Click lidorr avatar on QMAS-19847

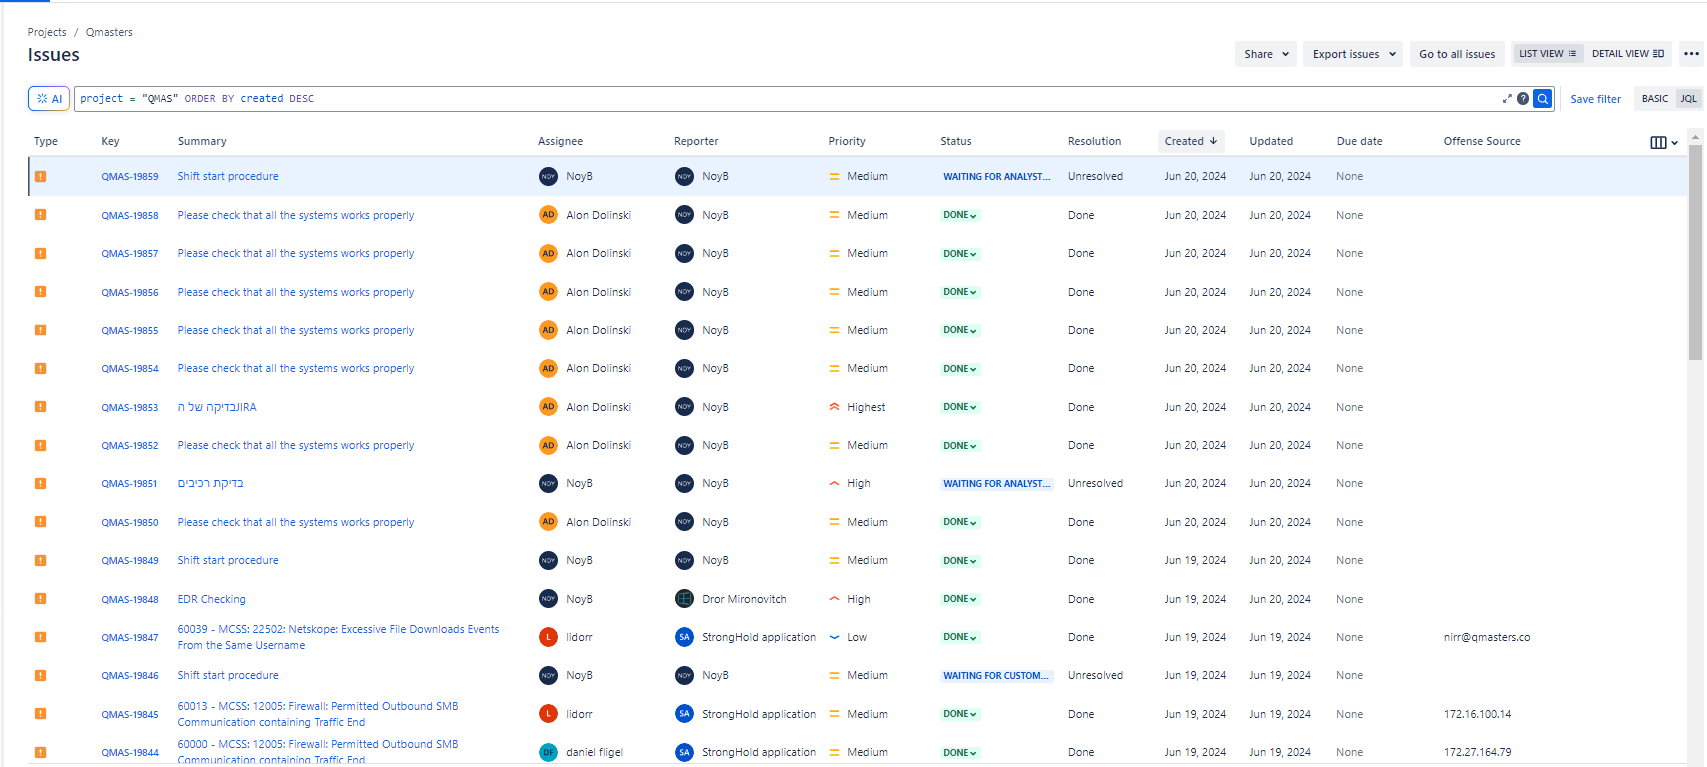pos(548,637)
